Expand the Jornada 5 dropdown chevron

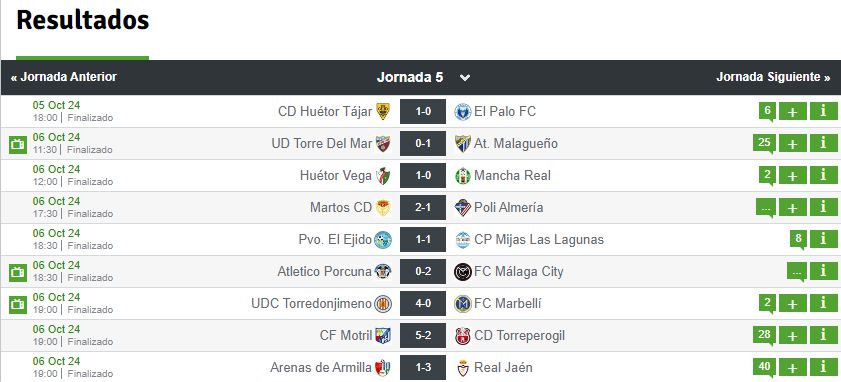tap(465, 78)
